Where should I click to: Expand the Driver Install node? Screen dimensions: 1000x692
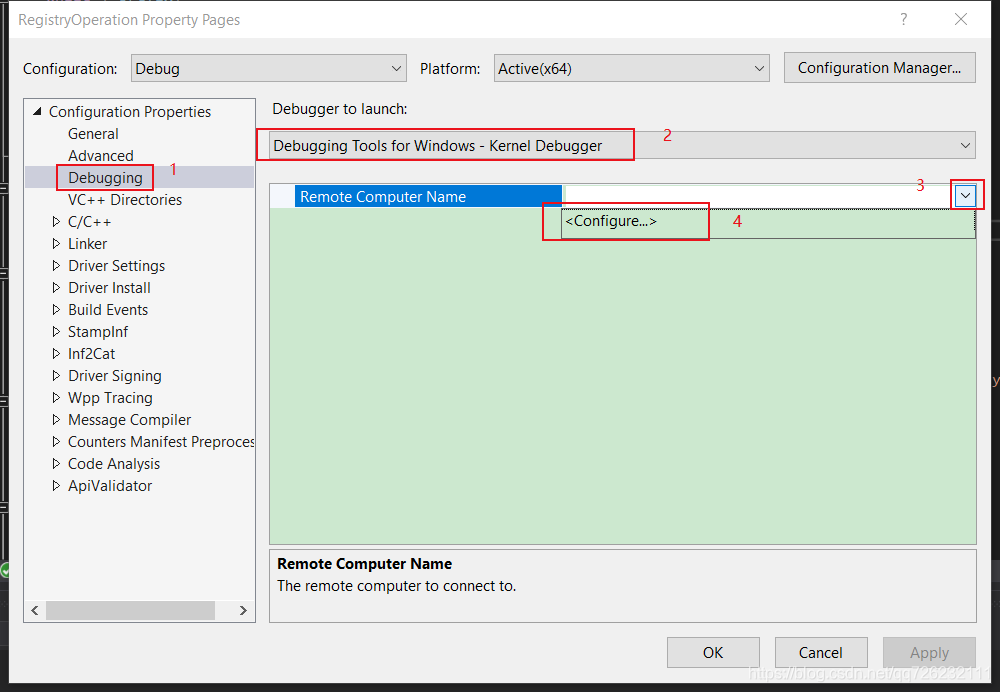[56, 288]
